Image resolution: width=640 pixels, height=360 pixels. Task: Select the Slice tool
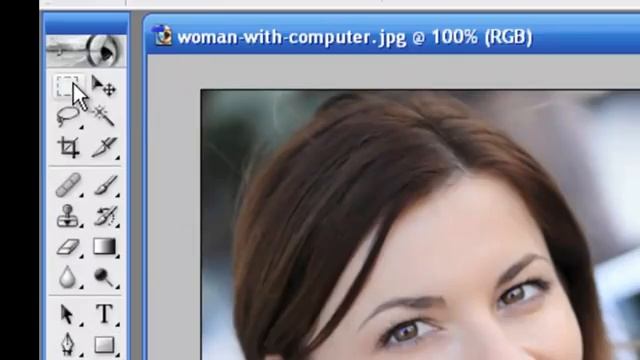(104, 147)
